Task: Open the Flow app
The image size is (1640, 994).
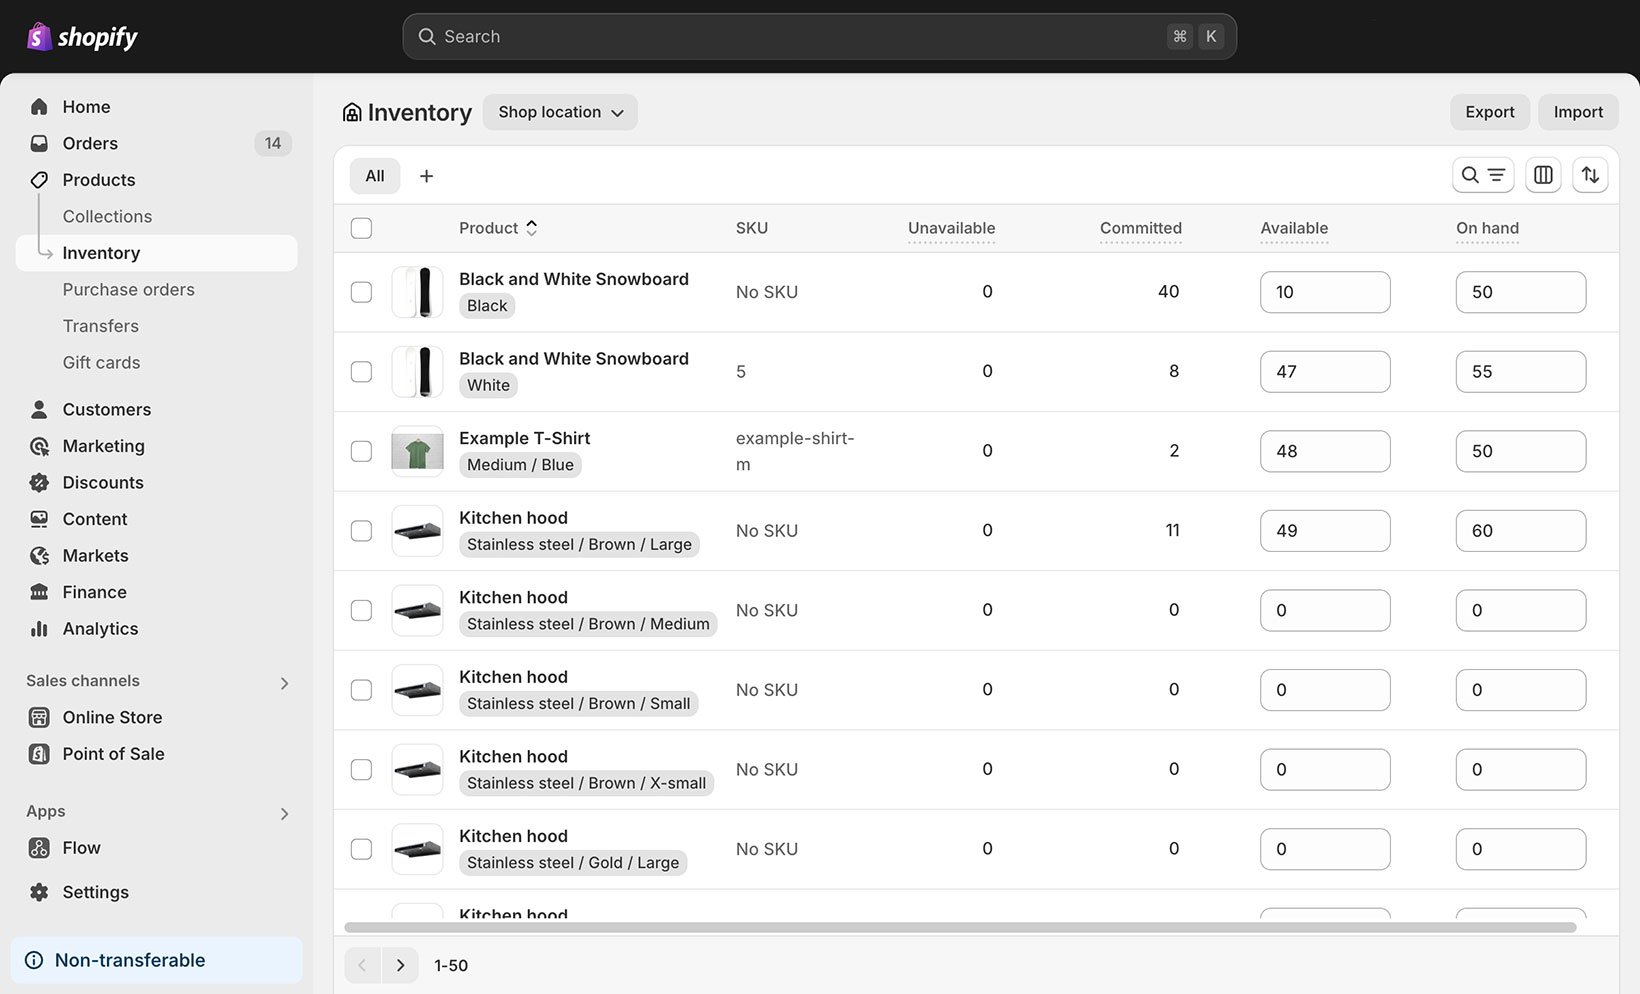Action: (81, 847)
